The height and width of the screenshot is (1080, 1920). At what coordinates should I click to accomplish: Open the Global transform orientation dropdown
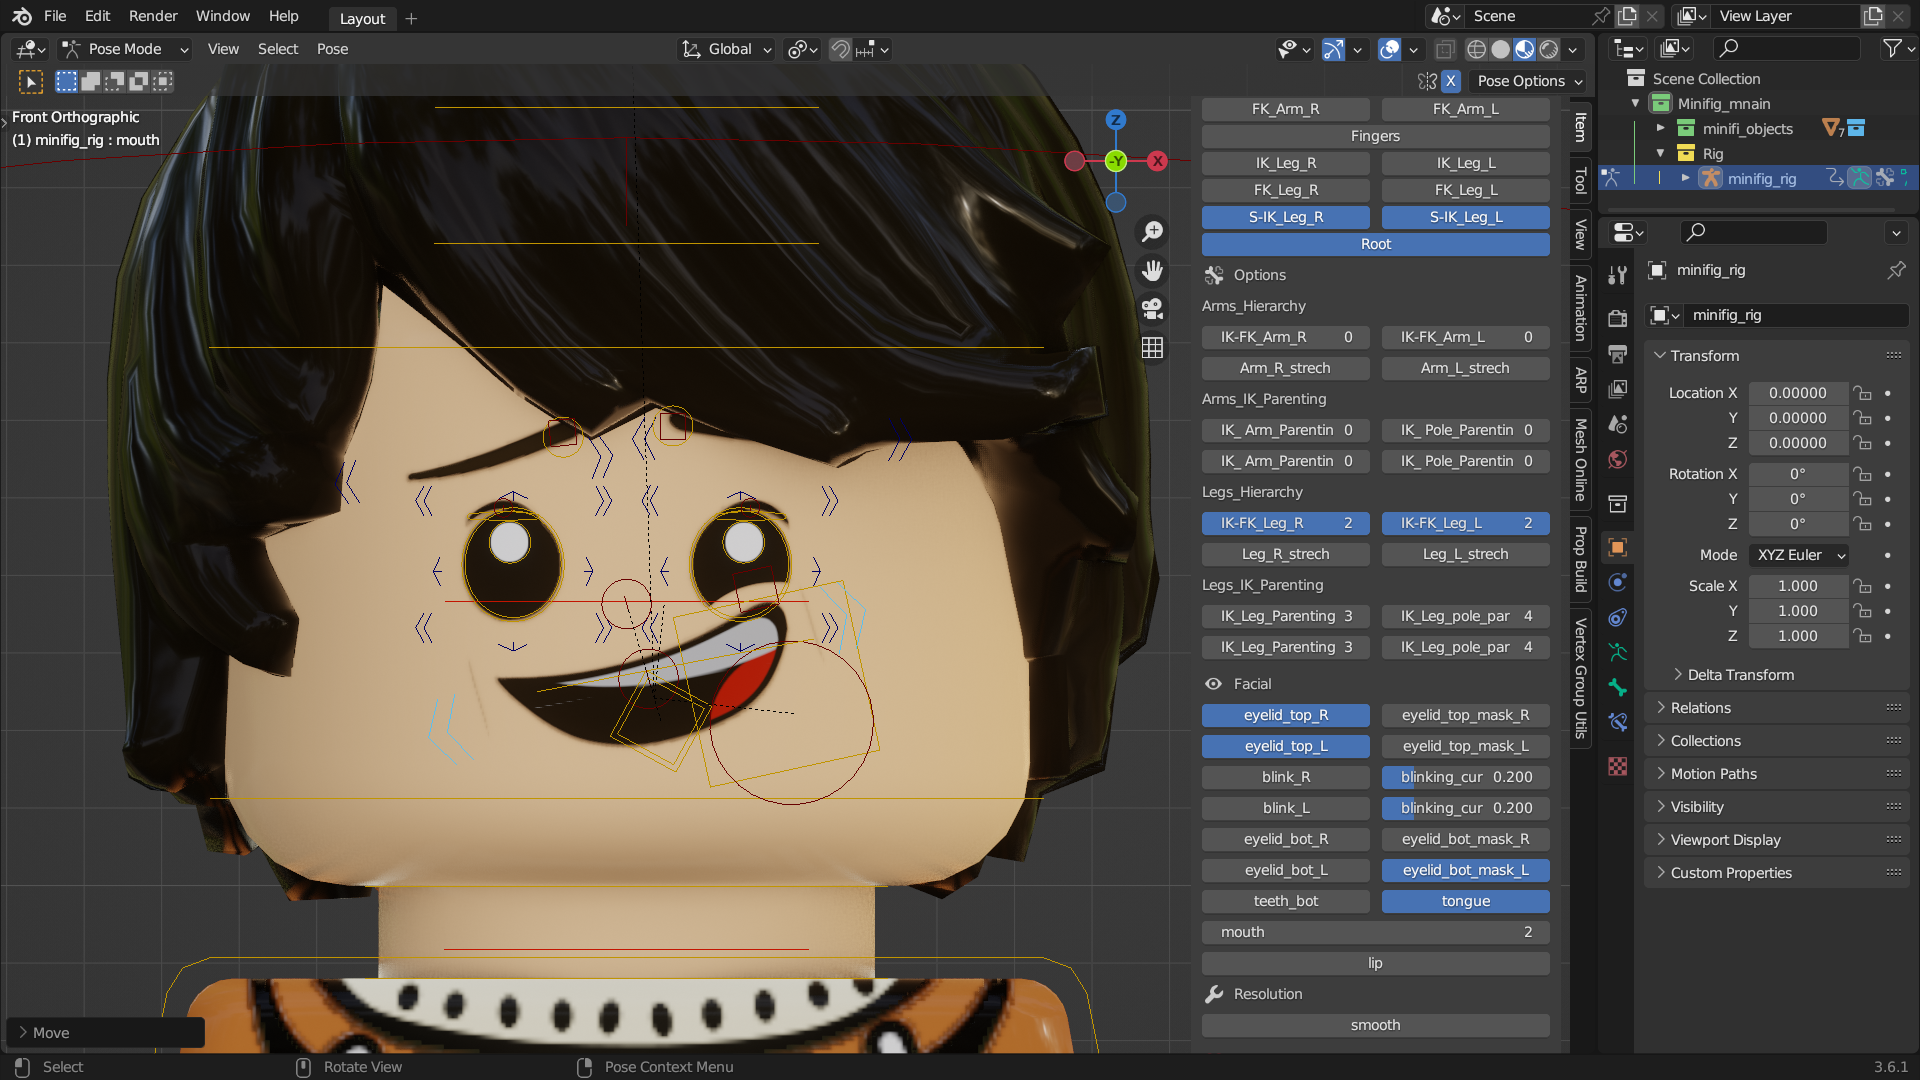[x=727, y=49]
